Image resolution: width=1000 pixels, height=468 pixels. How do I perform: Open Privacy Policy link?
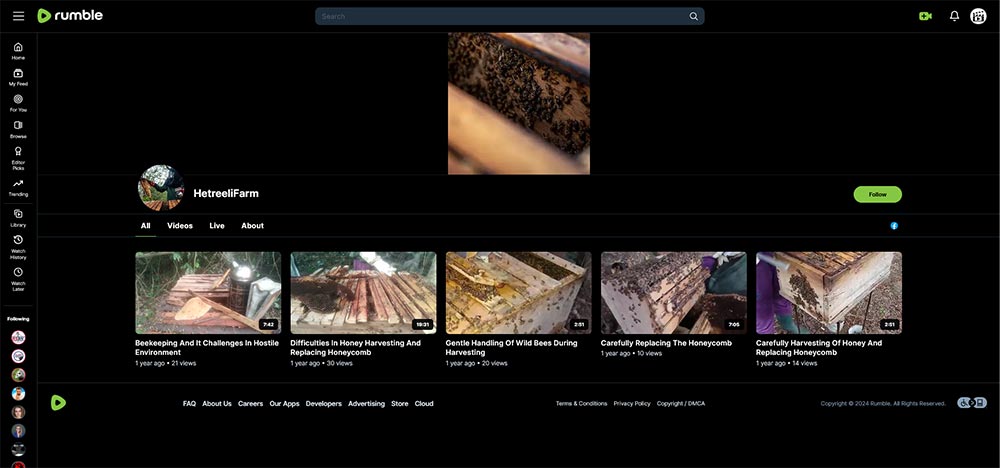click(632, 404)
